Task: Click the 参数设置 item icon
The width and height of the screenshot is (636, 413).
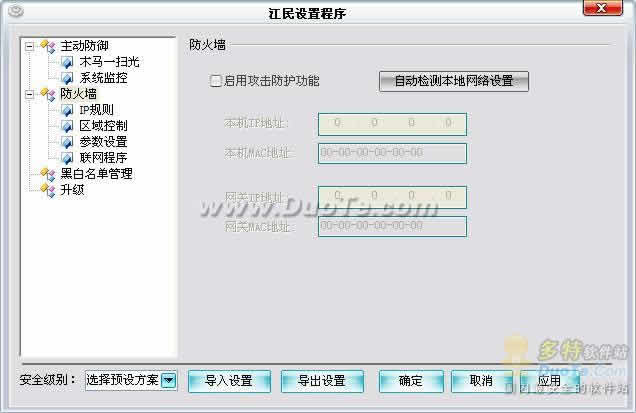Action: point(67,142)
